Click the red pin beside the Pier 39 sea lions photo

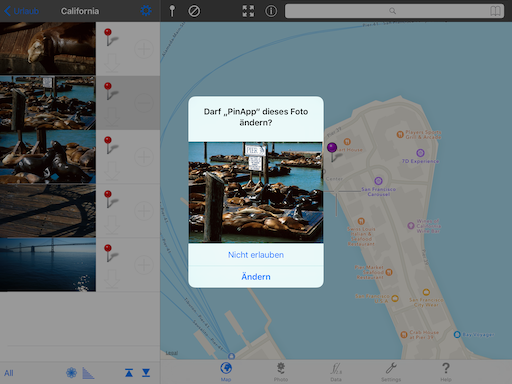coord(110,91)
